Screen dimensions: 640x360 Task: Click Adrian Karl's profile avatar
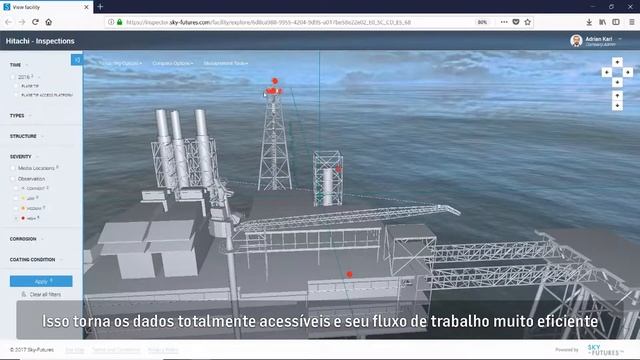[576, 41]
